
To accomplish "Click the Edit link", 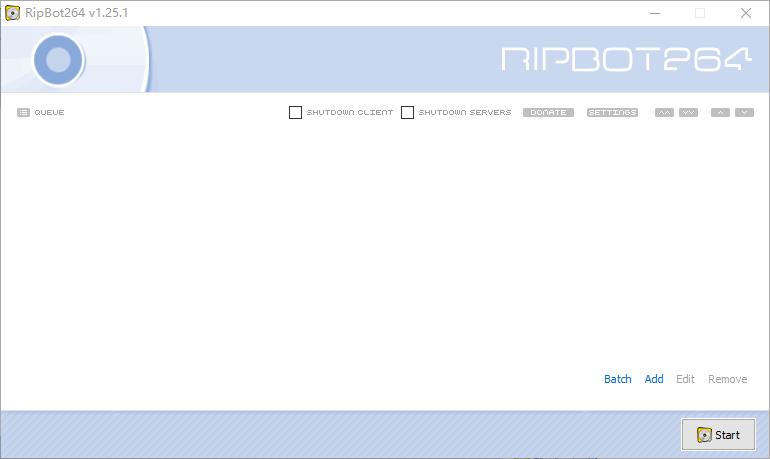I will pos(685,379).
